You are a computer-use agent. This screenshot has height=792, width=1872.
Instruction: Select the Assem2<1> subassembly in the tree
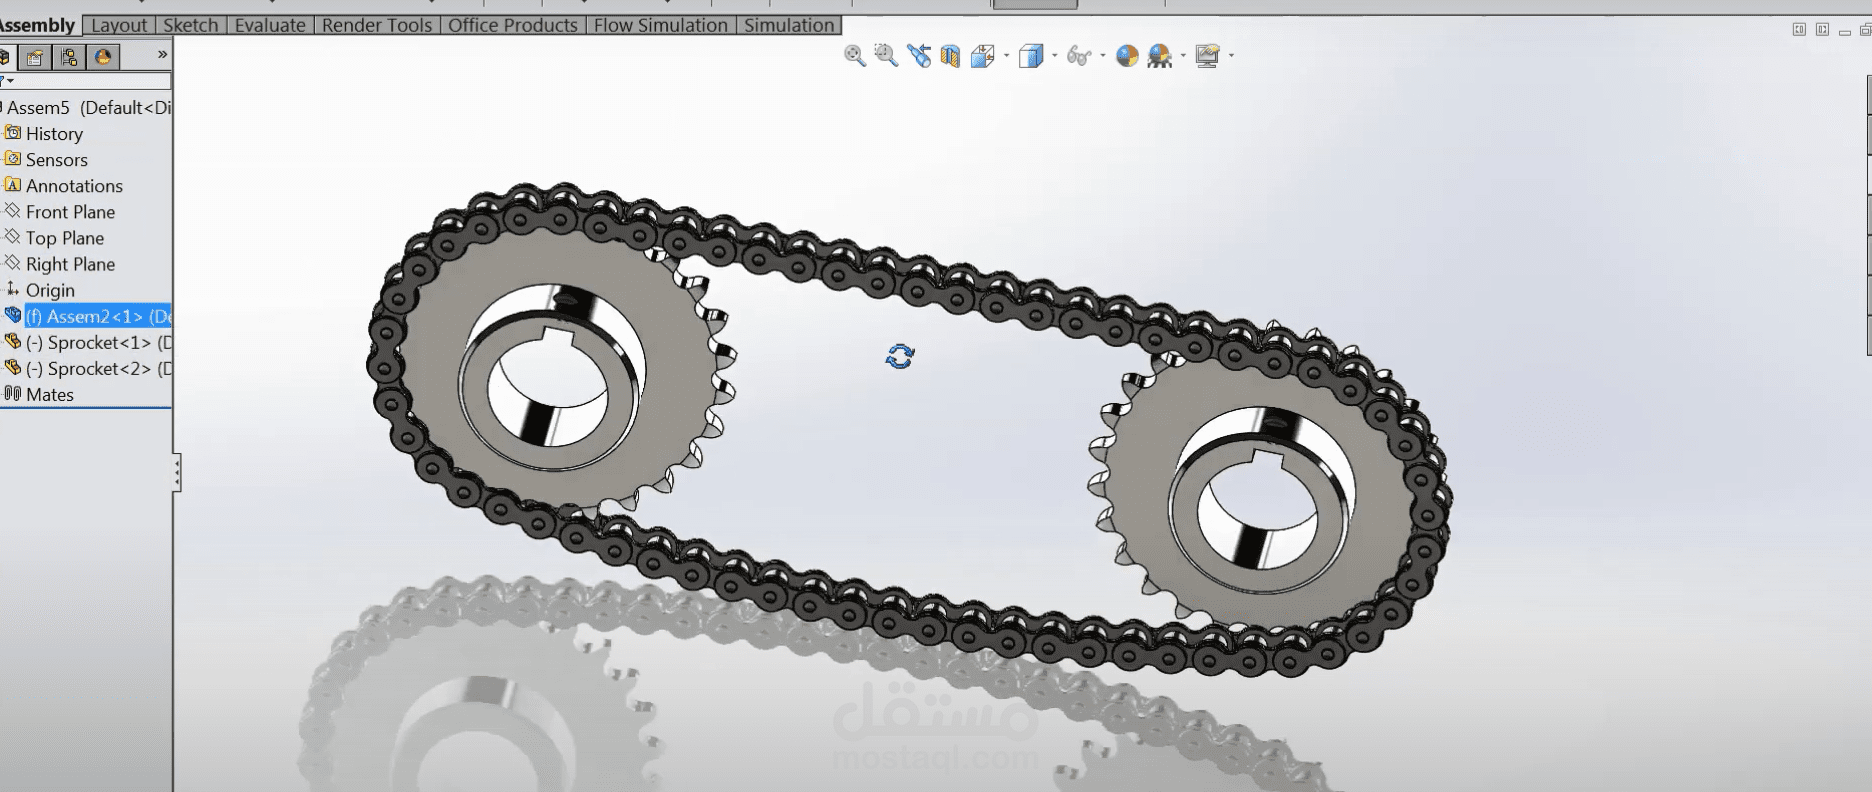98,316
